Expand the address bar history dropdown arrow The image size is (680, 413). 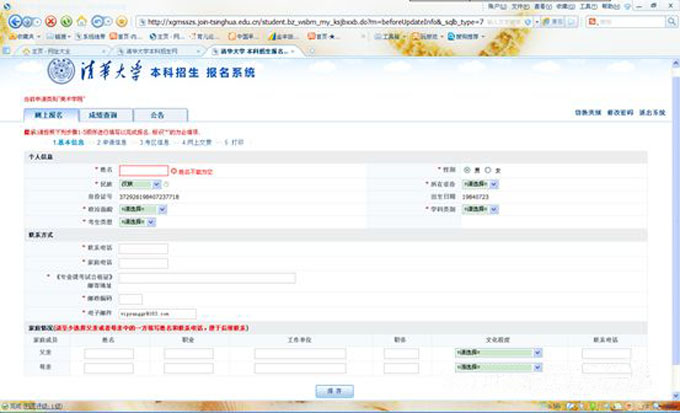pyautogui.click(x=537, y=22)
